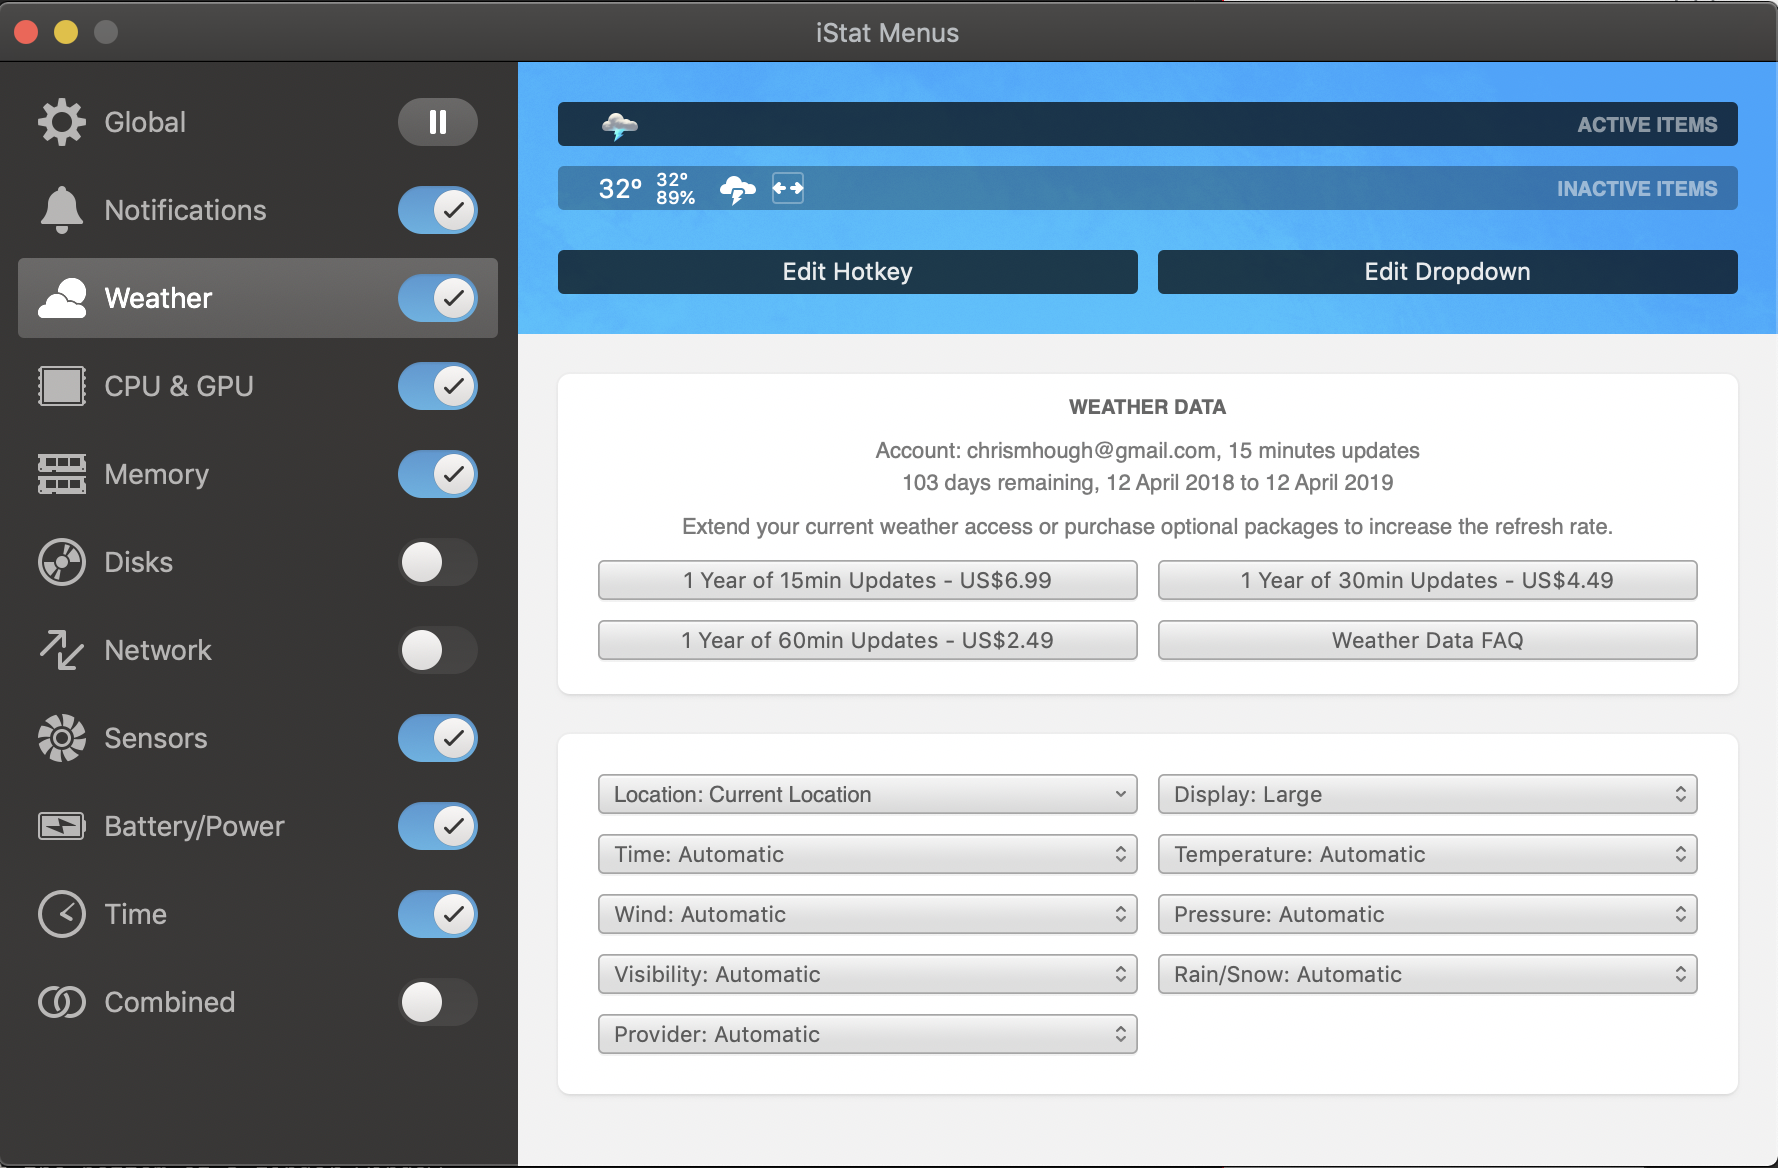
Task: Open the Time: Automatic dropdown
Action: [x=868, y=854]
